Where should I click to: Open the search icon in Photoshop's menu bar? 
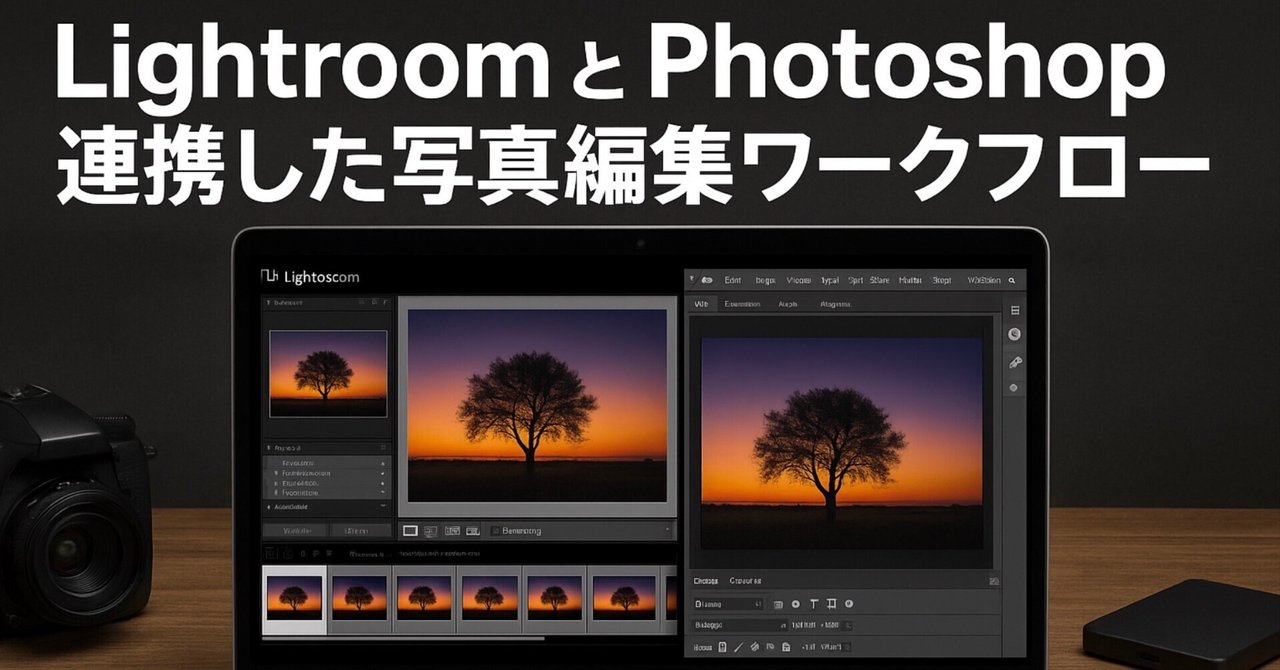click(x=1013, y=279)
